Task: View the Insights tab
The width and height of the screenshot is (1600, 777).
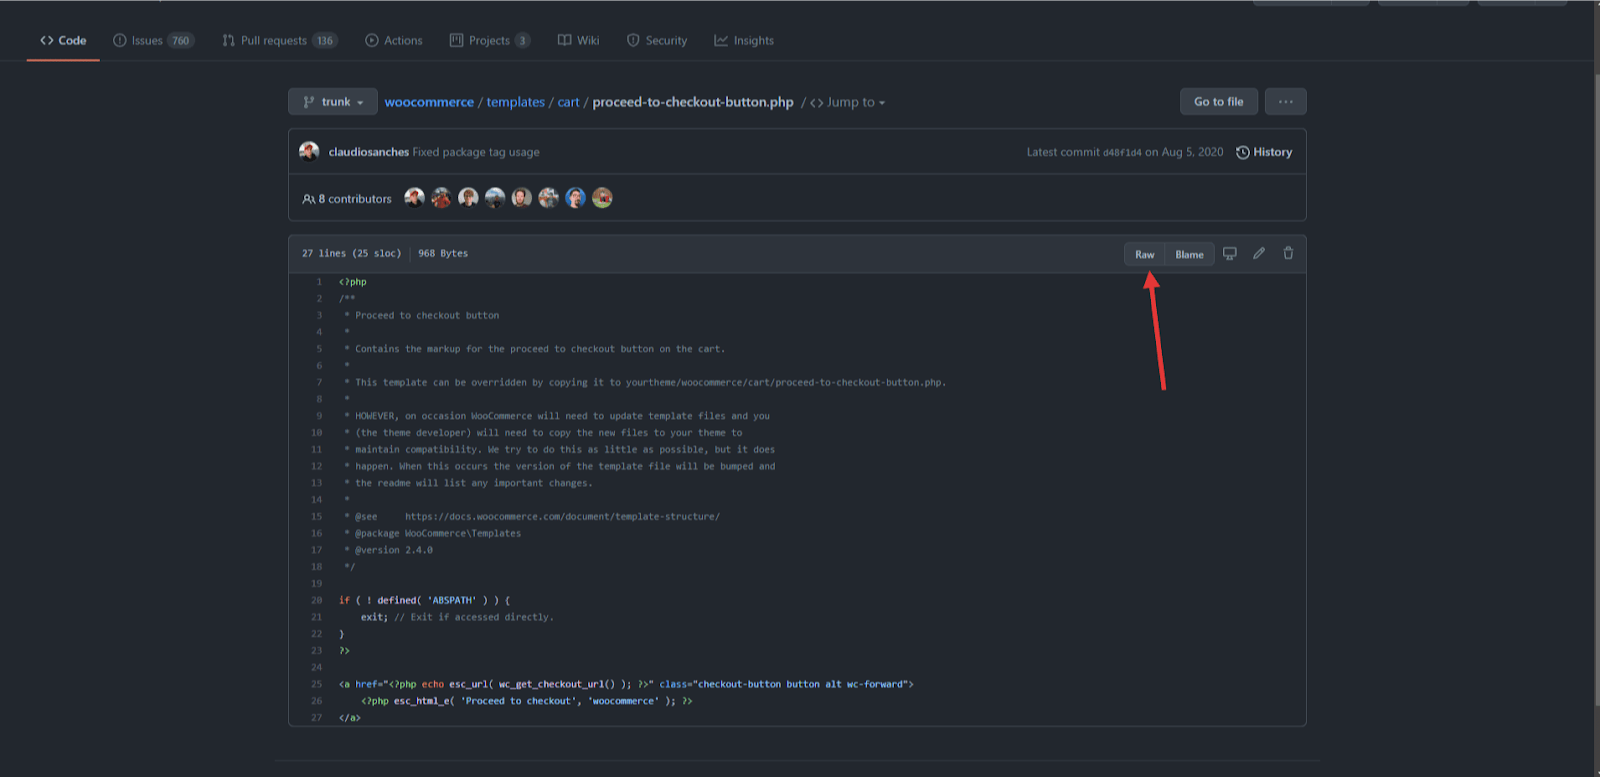Action: (x=744, y=40)
